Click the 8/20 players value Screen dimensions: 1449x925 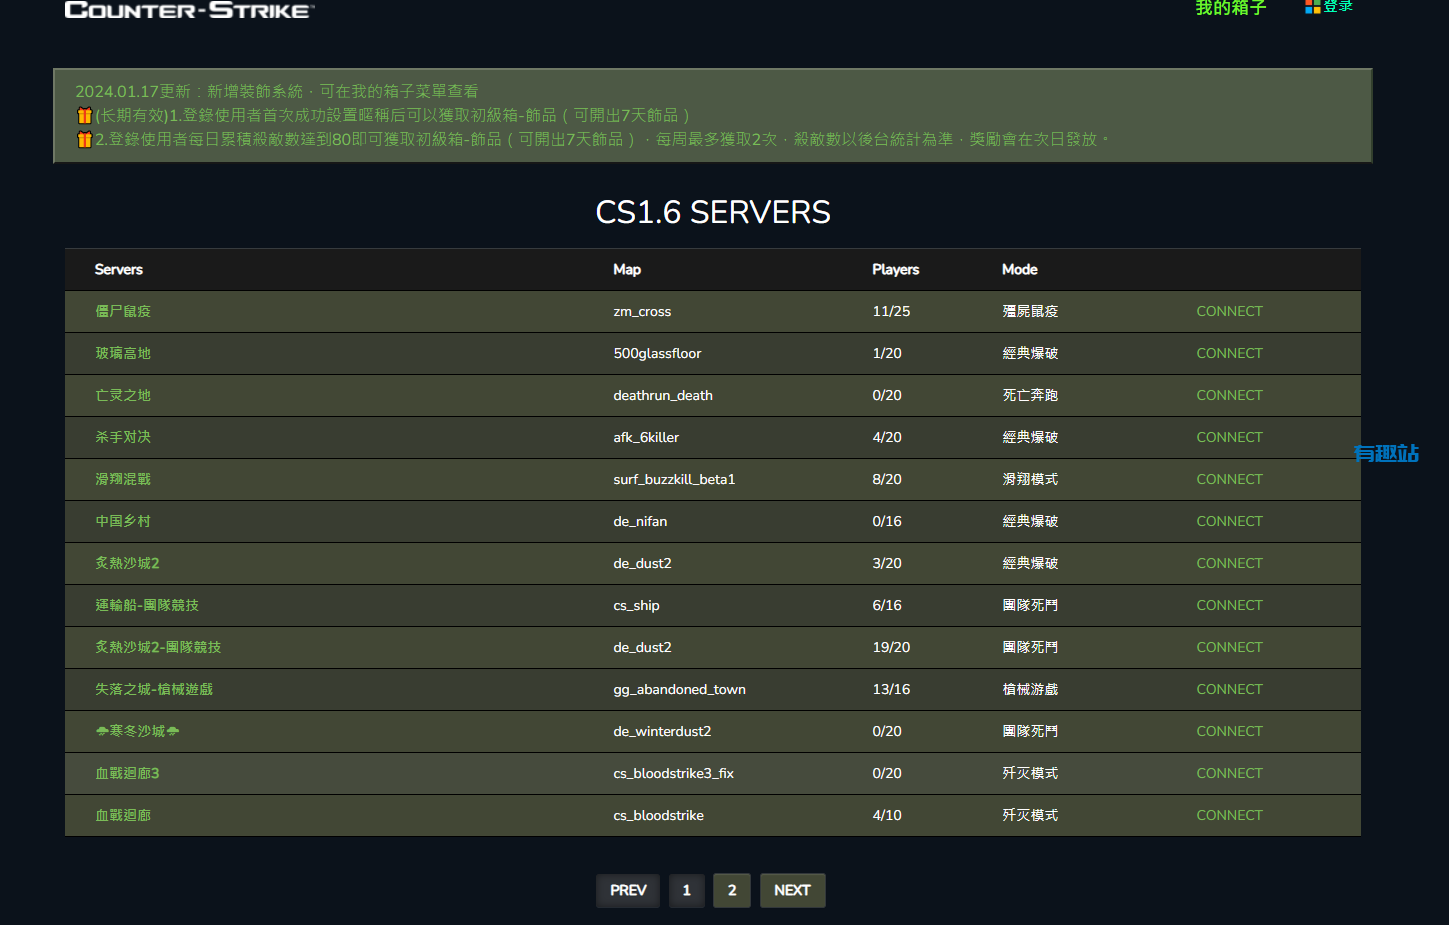(887, 479)
